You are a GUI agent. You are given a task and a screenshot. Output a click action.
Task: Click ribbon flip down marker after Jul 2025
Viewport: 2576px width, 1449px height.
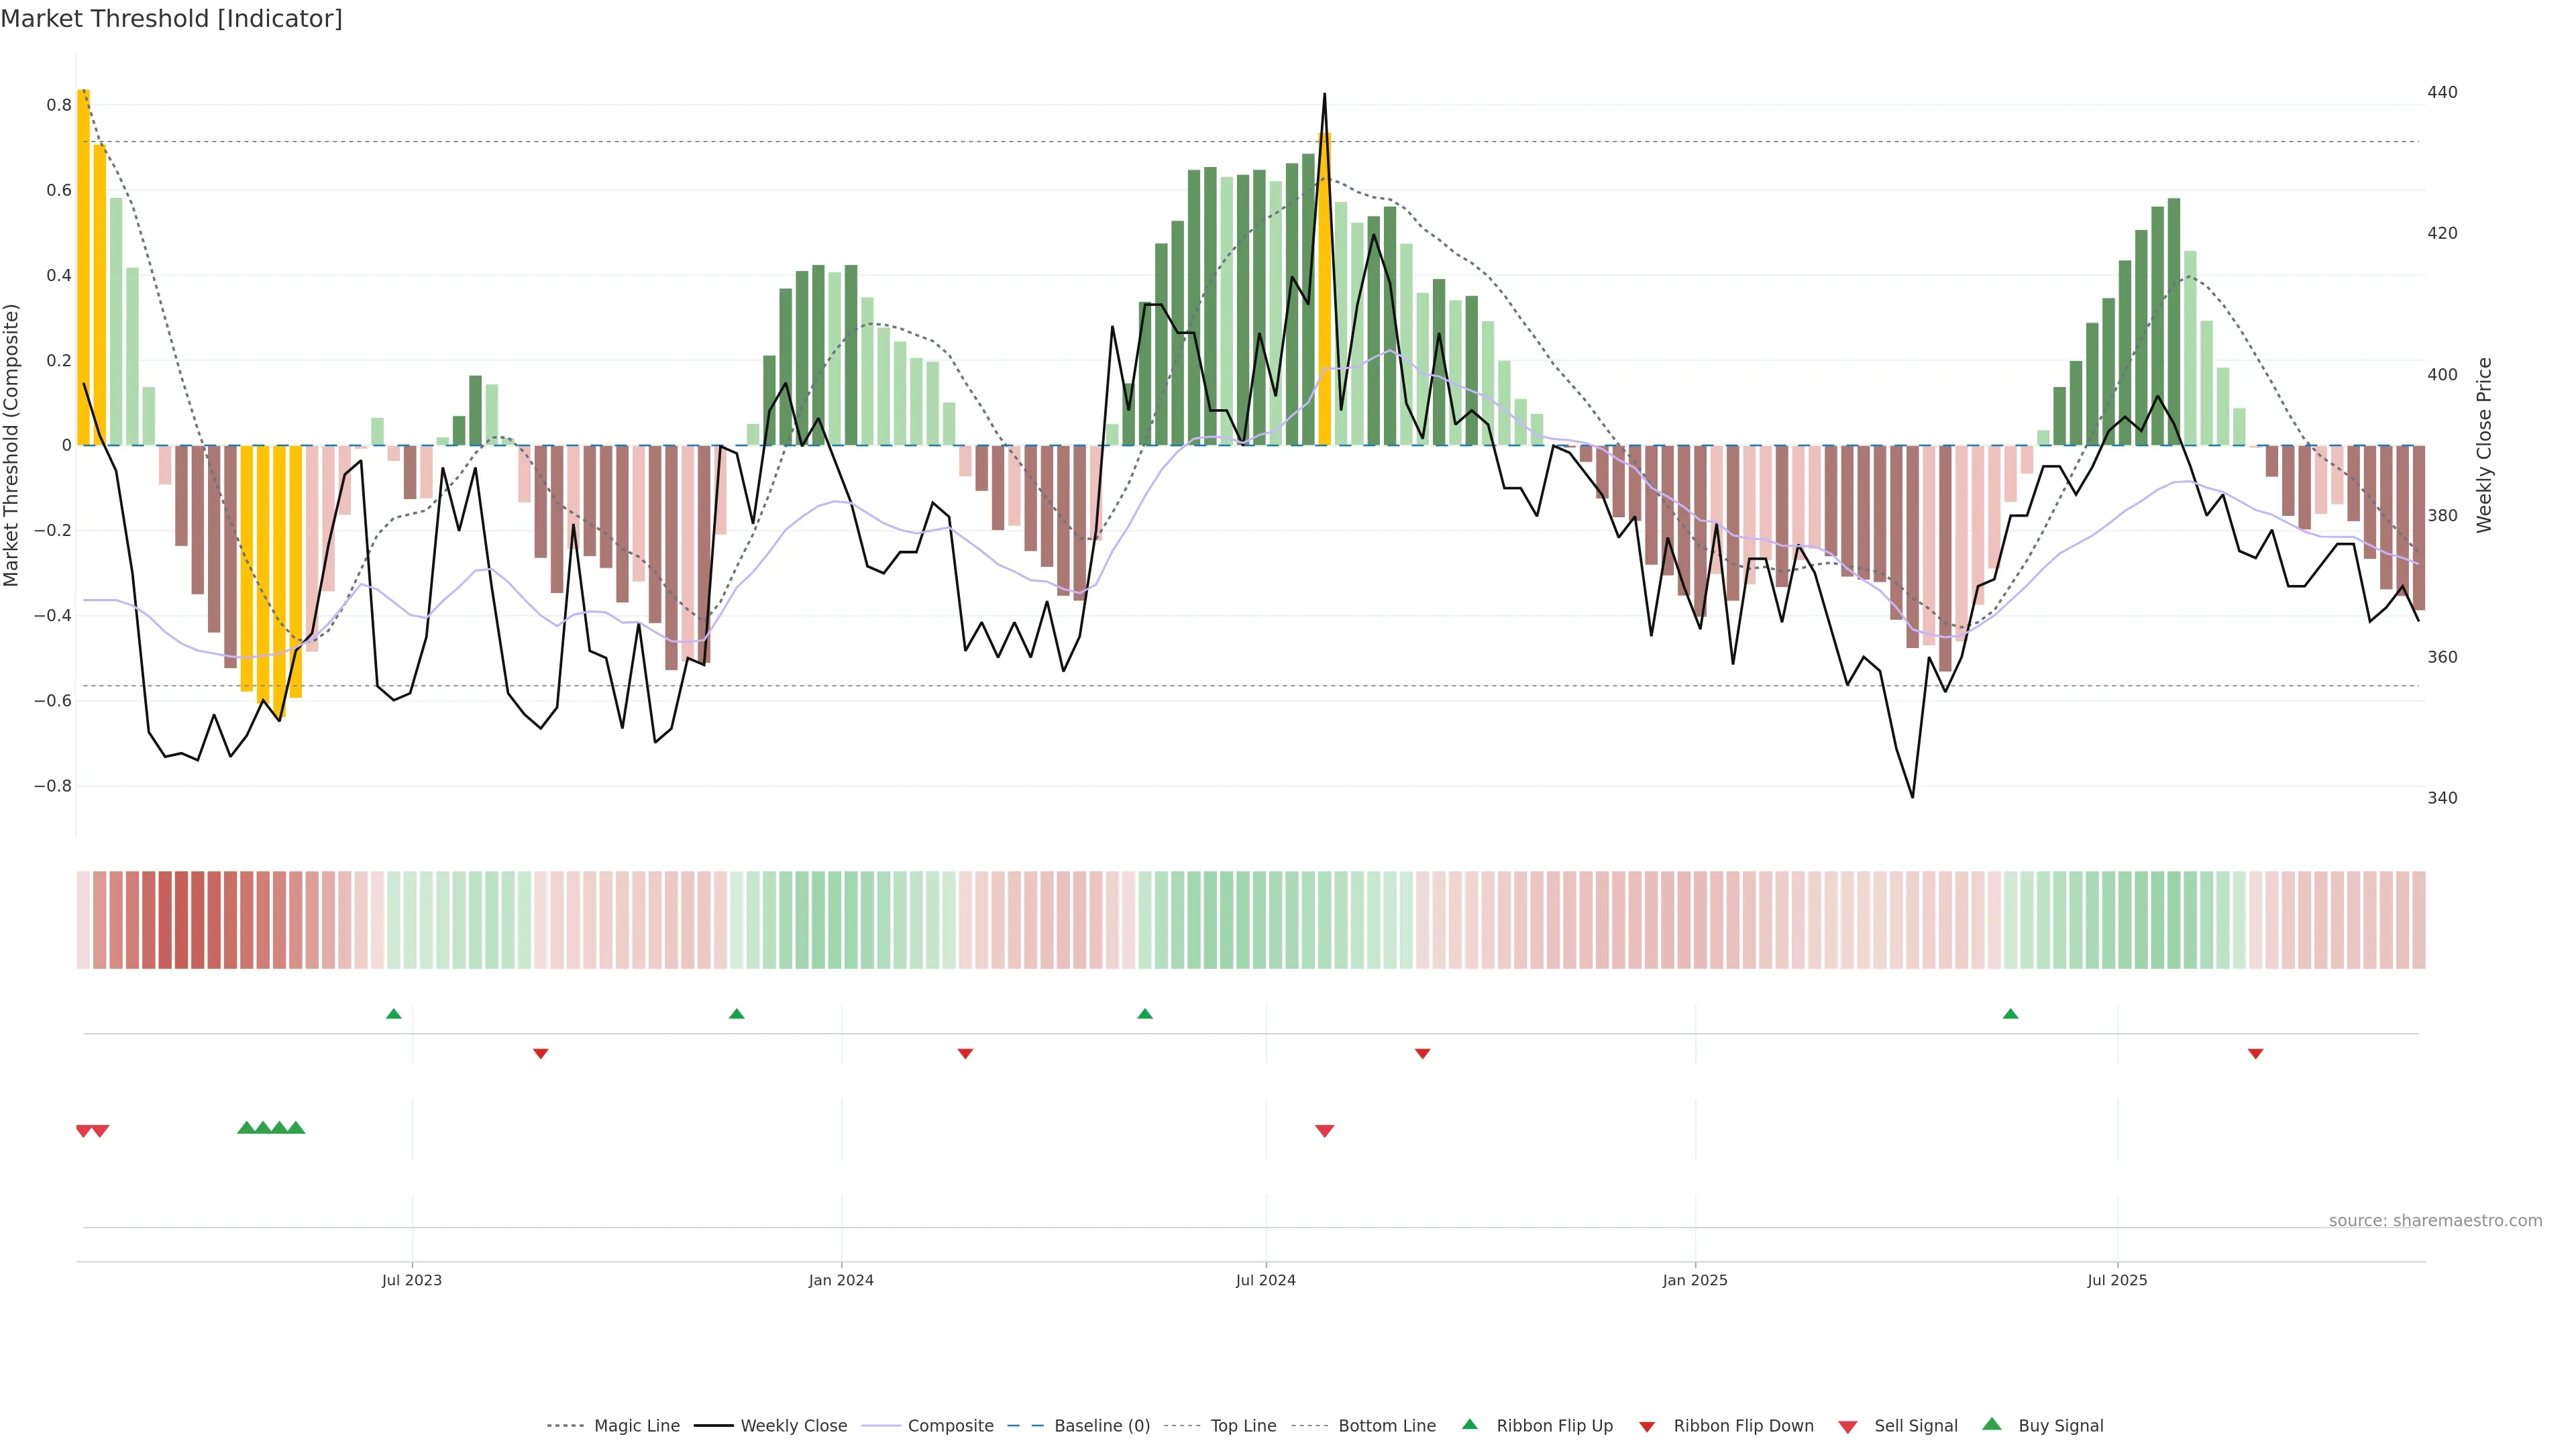click(2255, 1054)
